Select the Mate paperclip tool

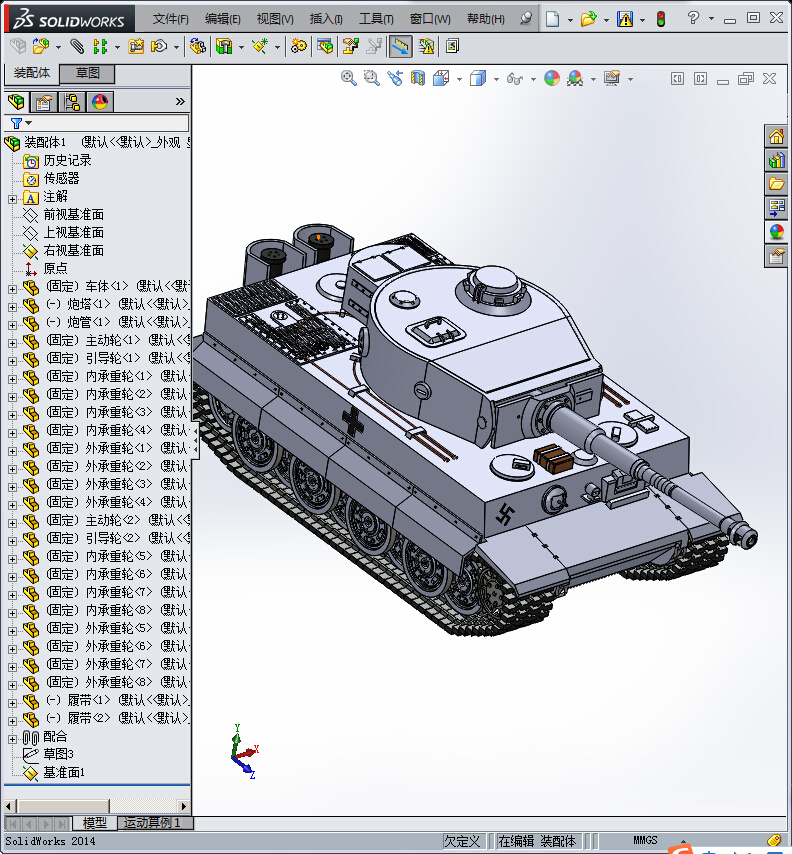pos(77,46)
